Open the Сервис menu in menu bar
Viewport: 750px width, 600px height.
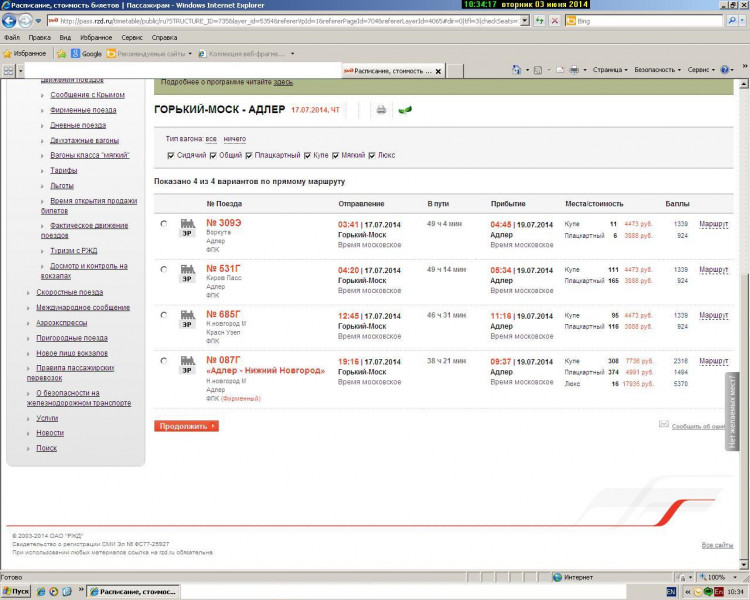pos(132,37)
